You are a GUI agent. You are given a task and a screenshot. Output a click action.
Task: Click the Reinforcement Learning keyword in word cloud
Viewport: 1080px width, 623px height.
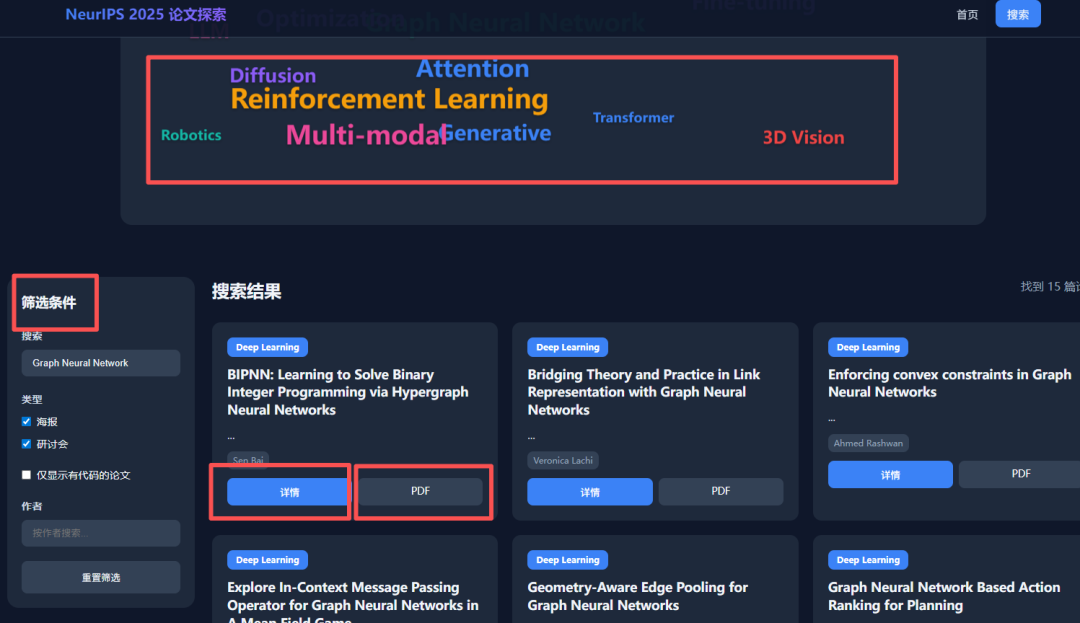coord(389,99)
